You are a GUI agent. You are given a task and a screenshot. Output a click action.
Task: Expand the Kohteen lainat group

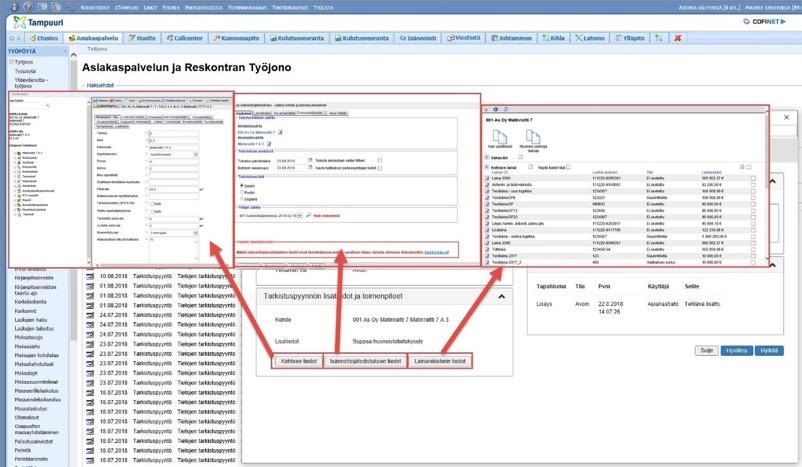[x=487, y=167]
